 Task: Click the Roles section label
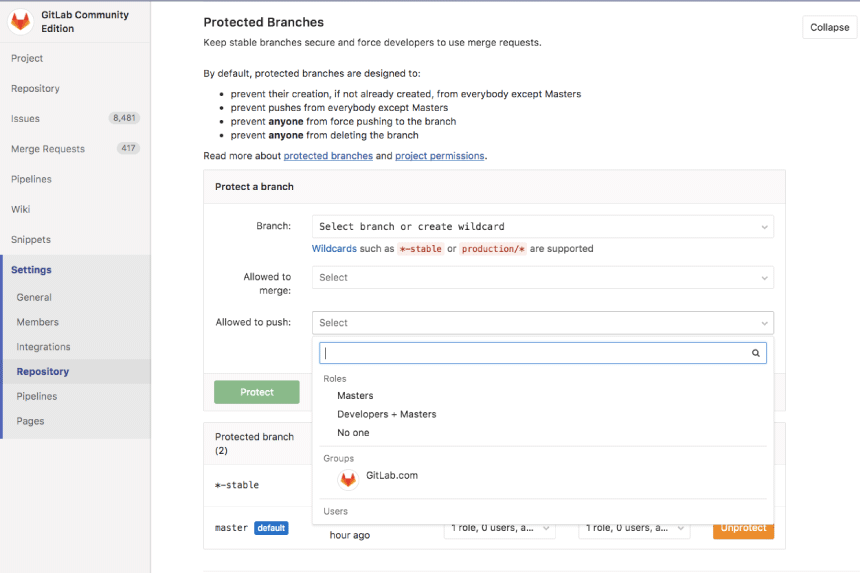point(335,378)
